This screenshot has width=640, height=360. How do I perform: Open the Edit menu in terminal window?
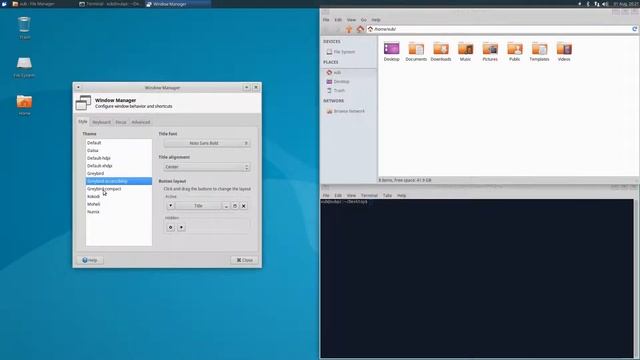338,196
